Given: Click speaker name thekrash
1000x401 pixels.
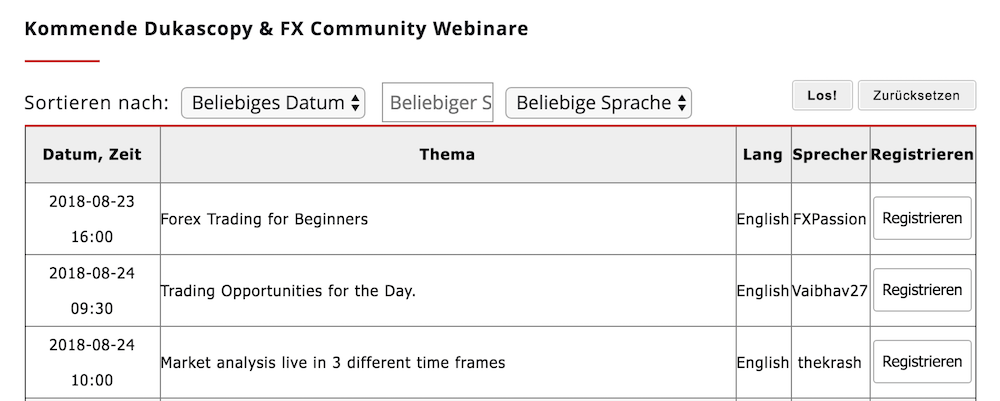Looking at the screenshot, I should (830, 363).
